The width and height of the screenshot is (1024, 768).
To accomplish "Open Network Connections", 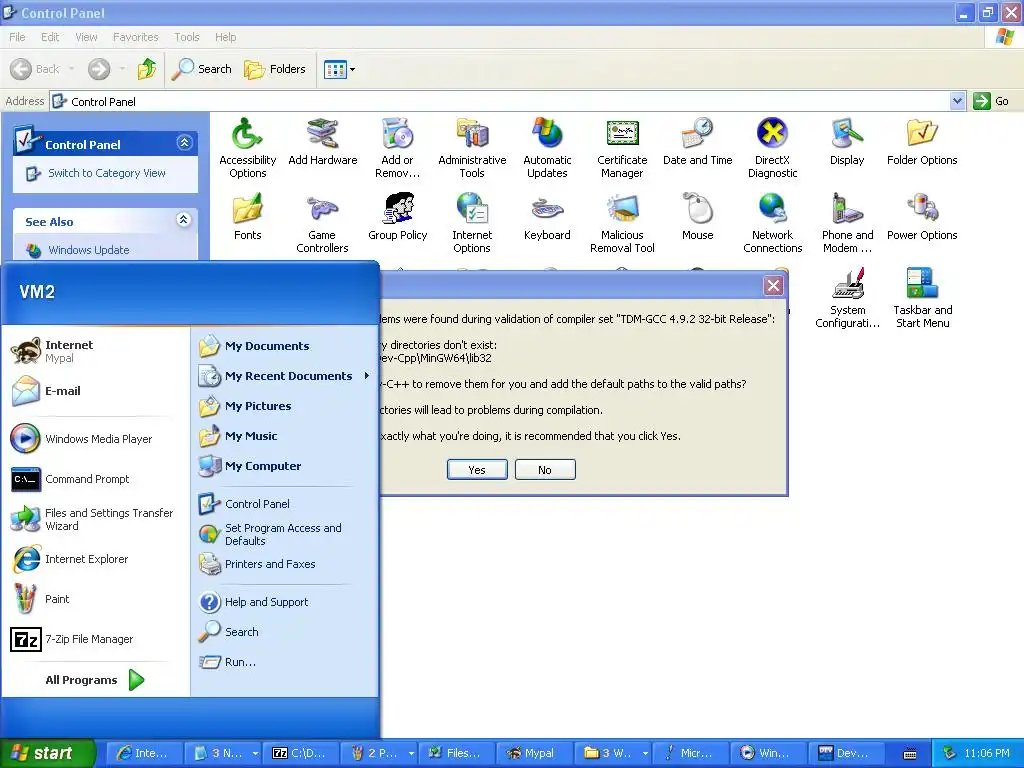I will coord(773,223).
